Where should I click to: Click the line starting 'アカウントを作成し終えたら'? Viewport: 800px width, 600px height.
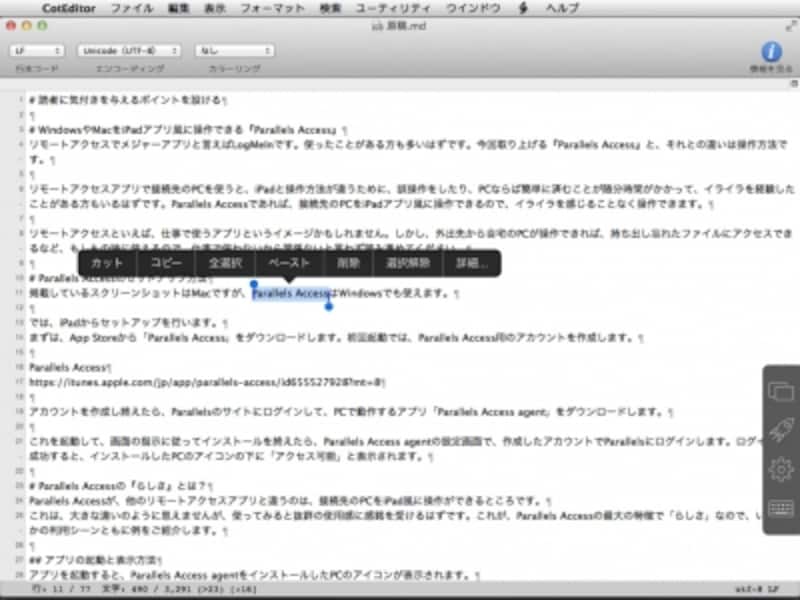[350, 411]
